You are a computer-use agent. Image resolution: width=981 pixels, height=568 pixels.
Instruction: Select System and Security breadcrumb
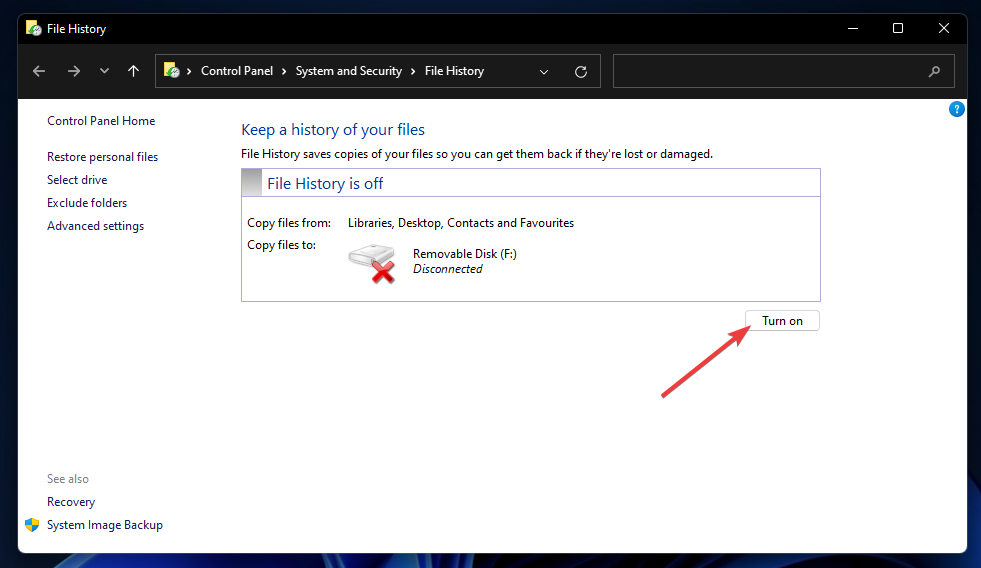[x=348, y=71]
